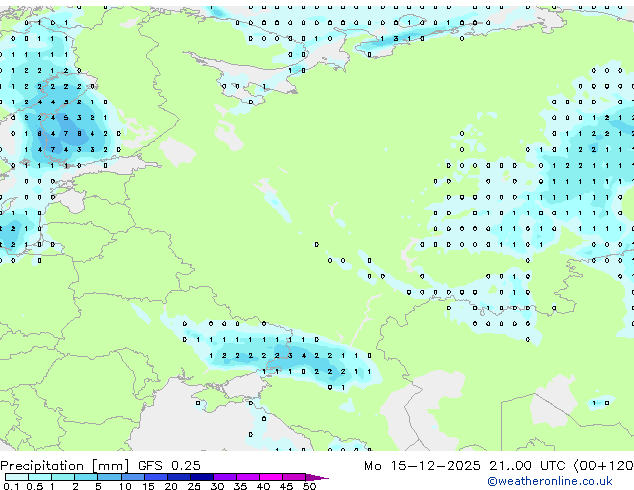The width and height of the screenshot is (634, 490).
Task: Click the 'Mo 15-12-2025' date text
Action: pos(422,466)
